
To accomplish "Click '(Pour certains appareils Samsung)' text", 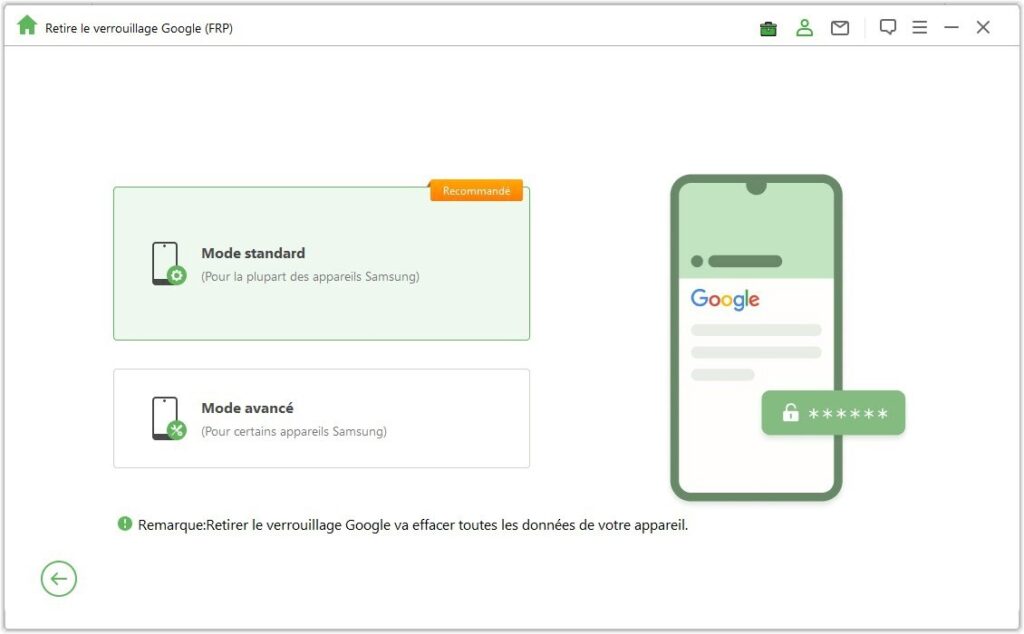I will click(294, 431).
